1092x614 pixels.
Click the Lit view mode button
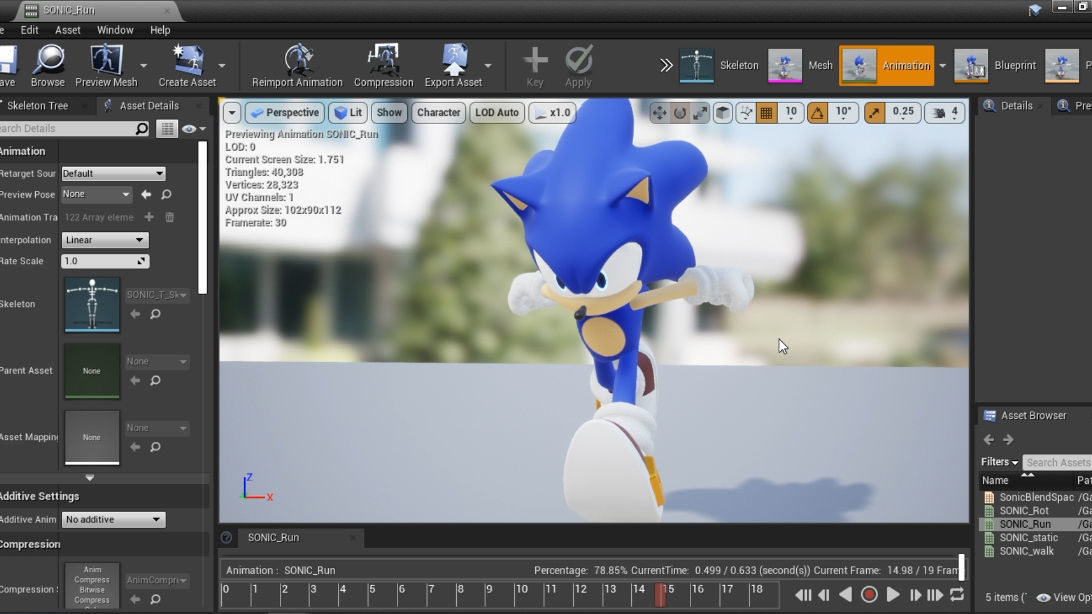coord(348,113)
